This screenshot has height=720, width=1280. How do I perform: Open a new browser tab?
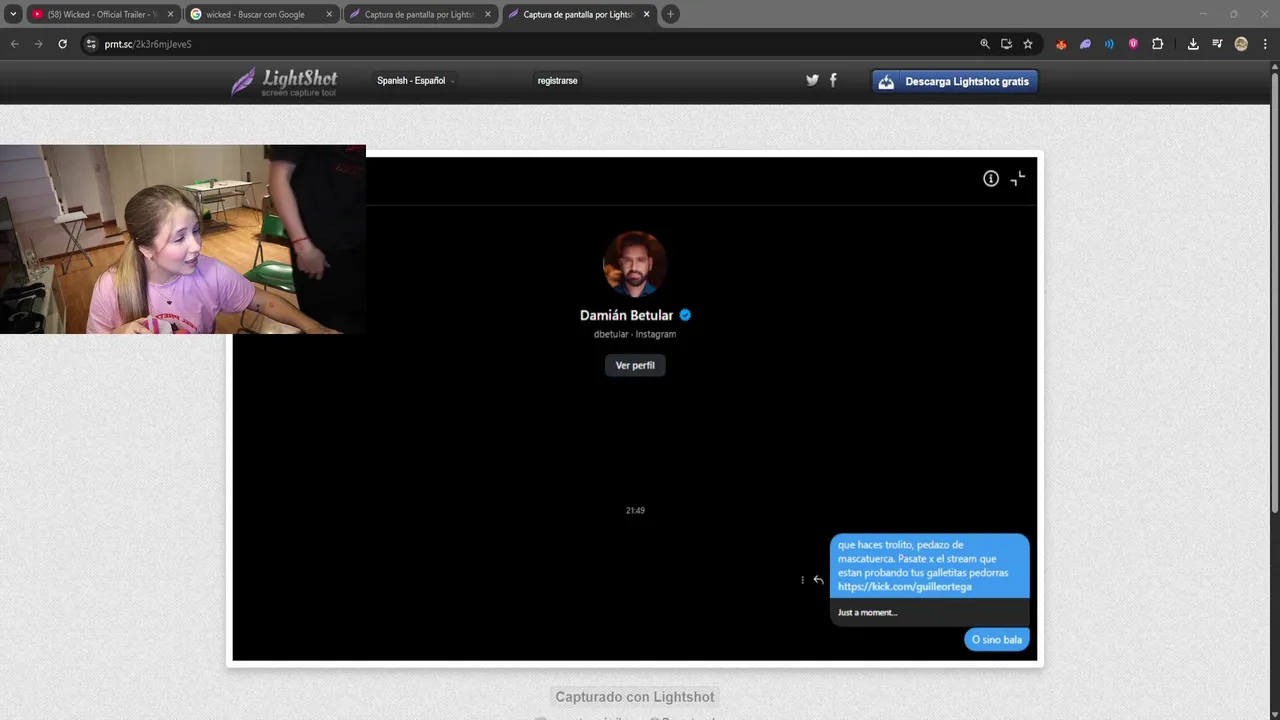[671, 14]
